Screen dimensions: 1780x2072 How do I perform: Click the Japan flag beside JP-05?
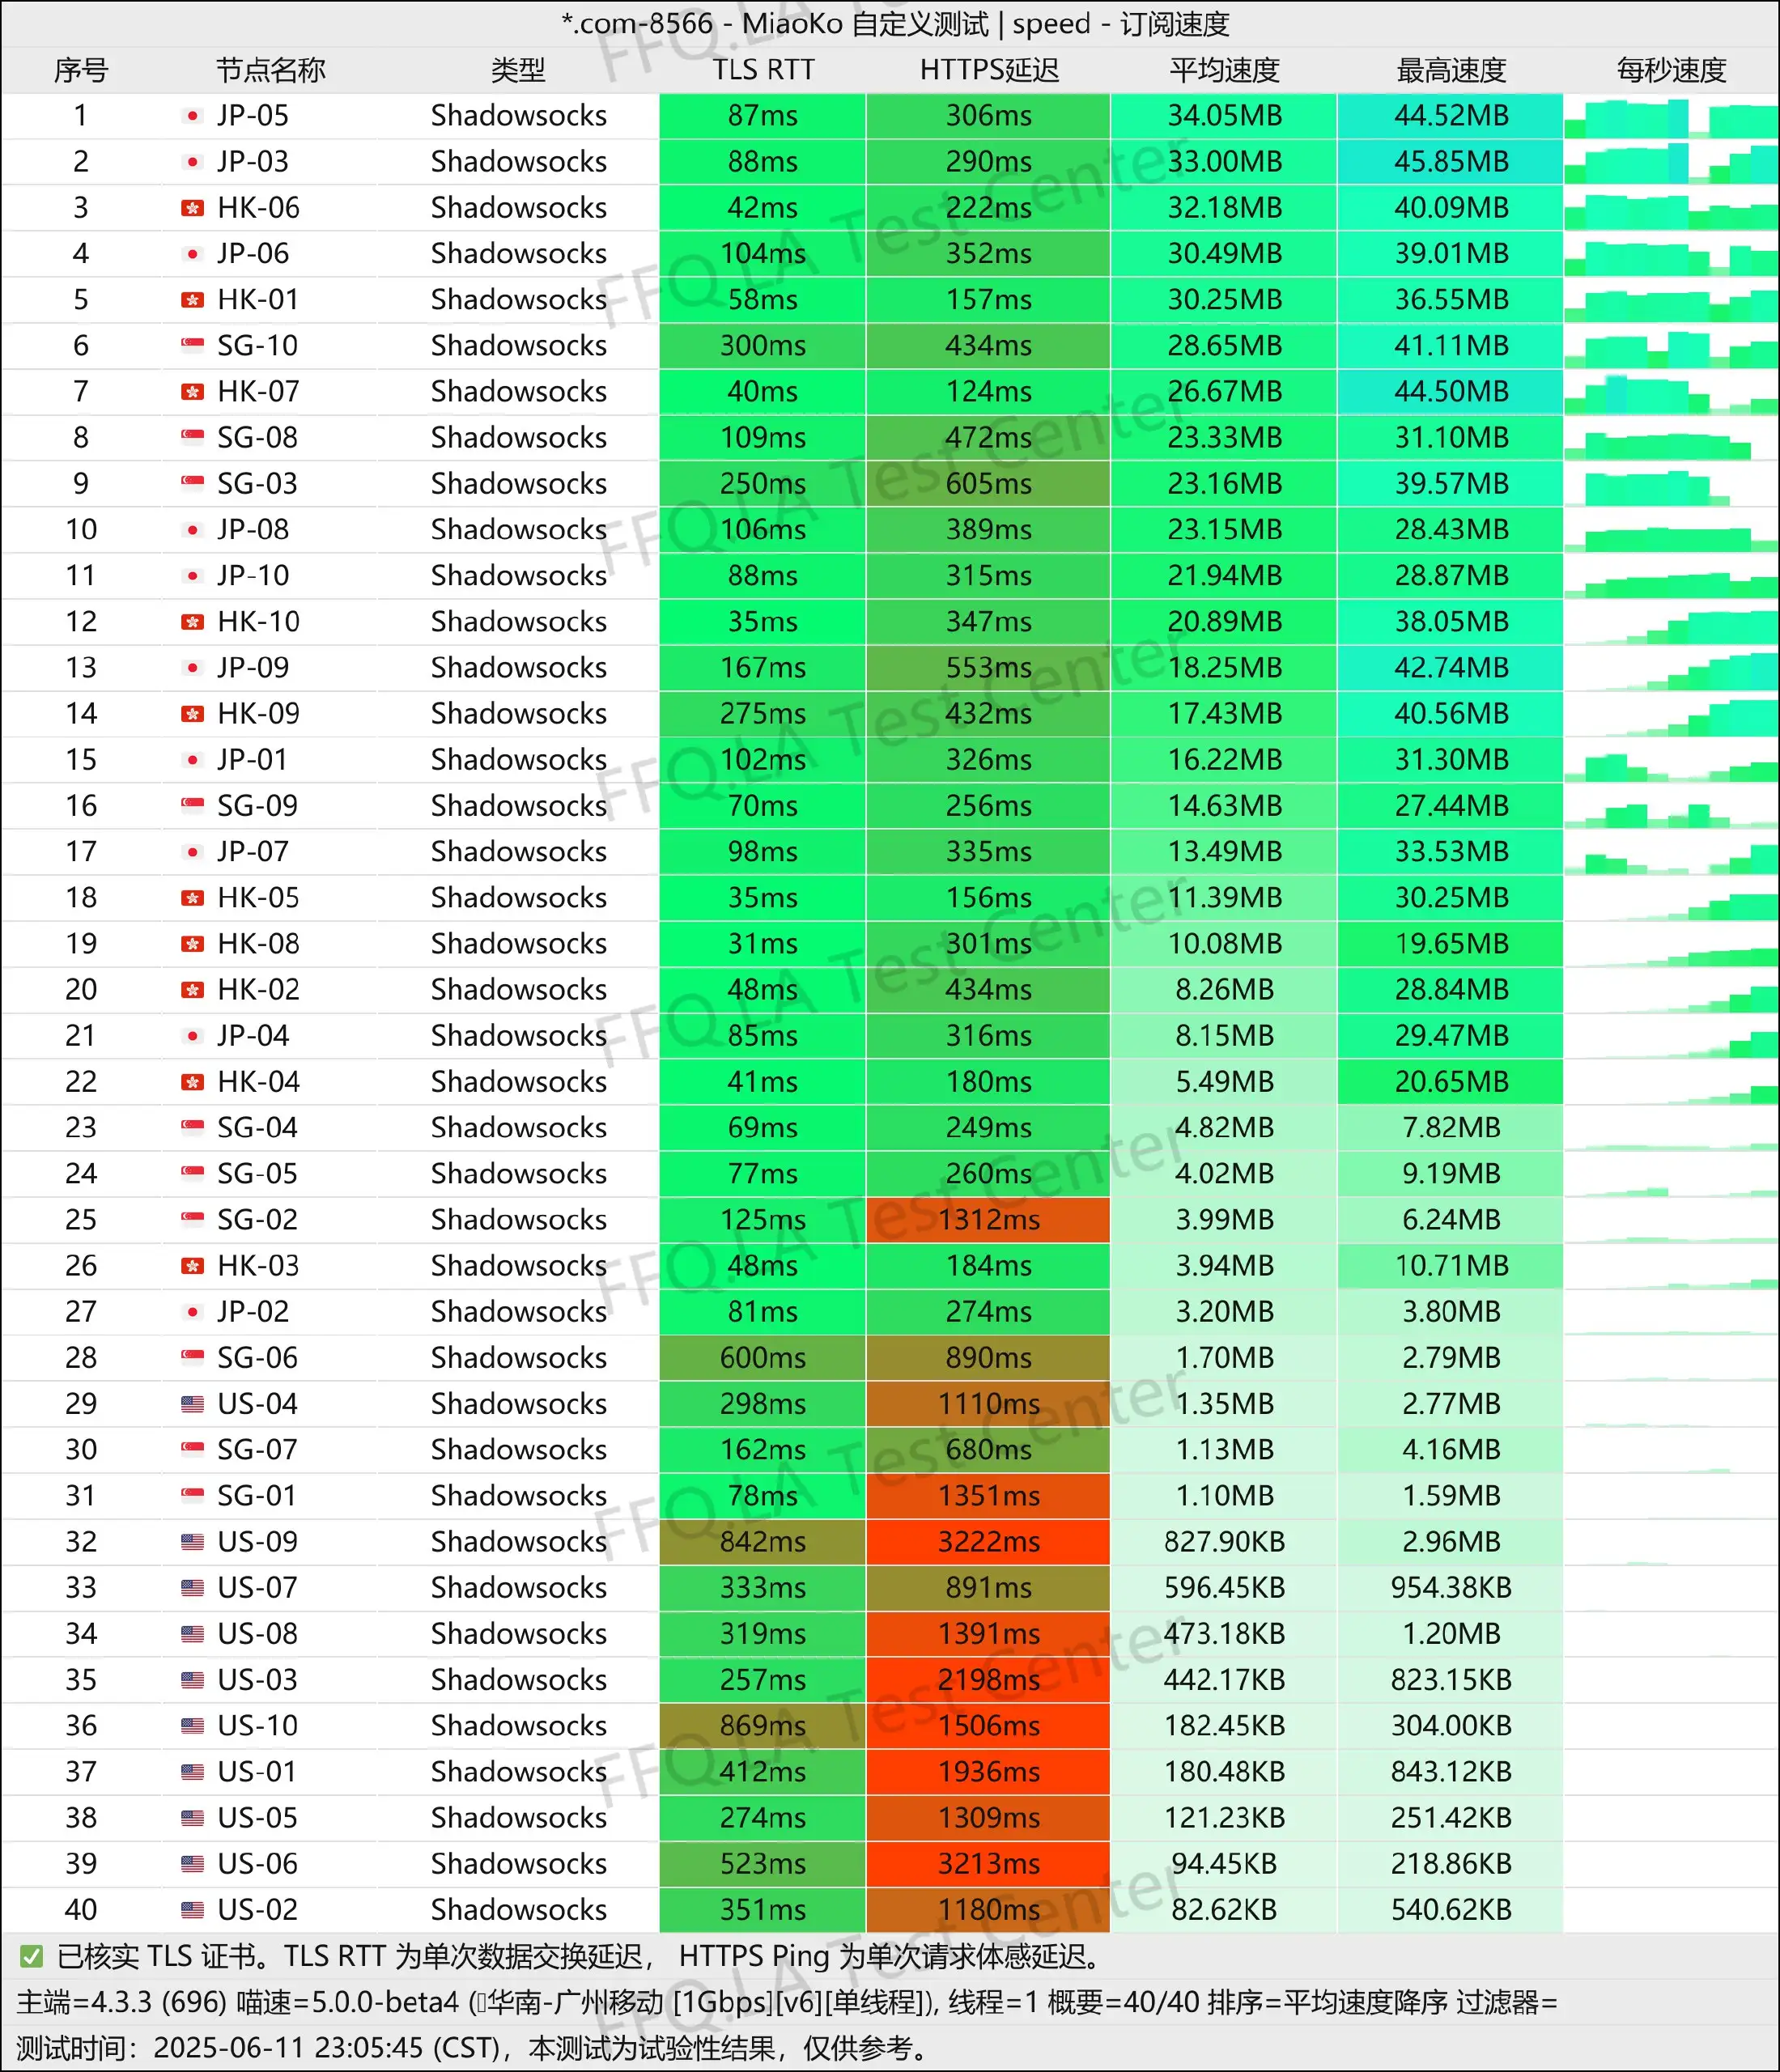click(x=193, y=116)
